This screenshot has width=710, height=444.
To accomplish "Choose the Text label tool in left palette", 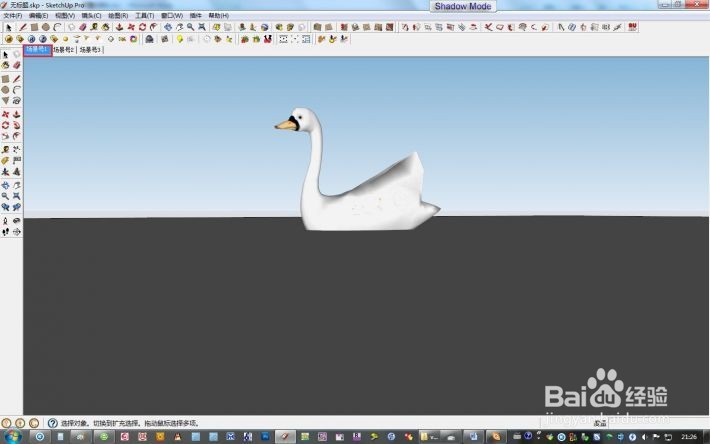I will pyautogui.click(x=17, y=160).
